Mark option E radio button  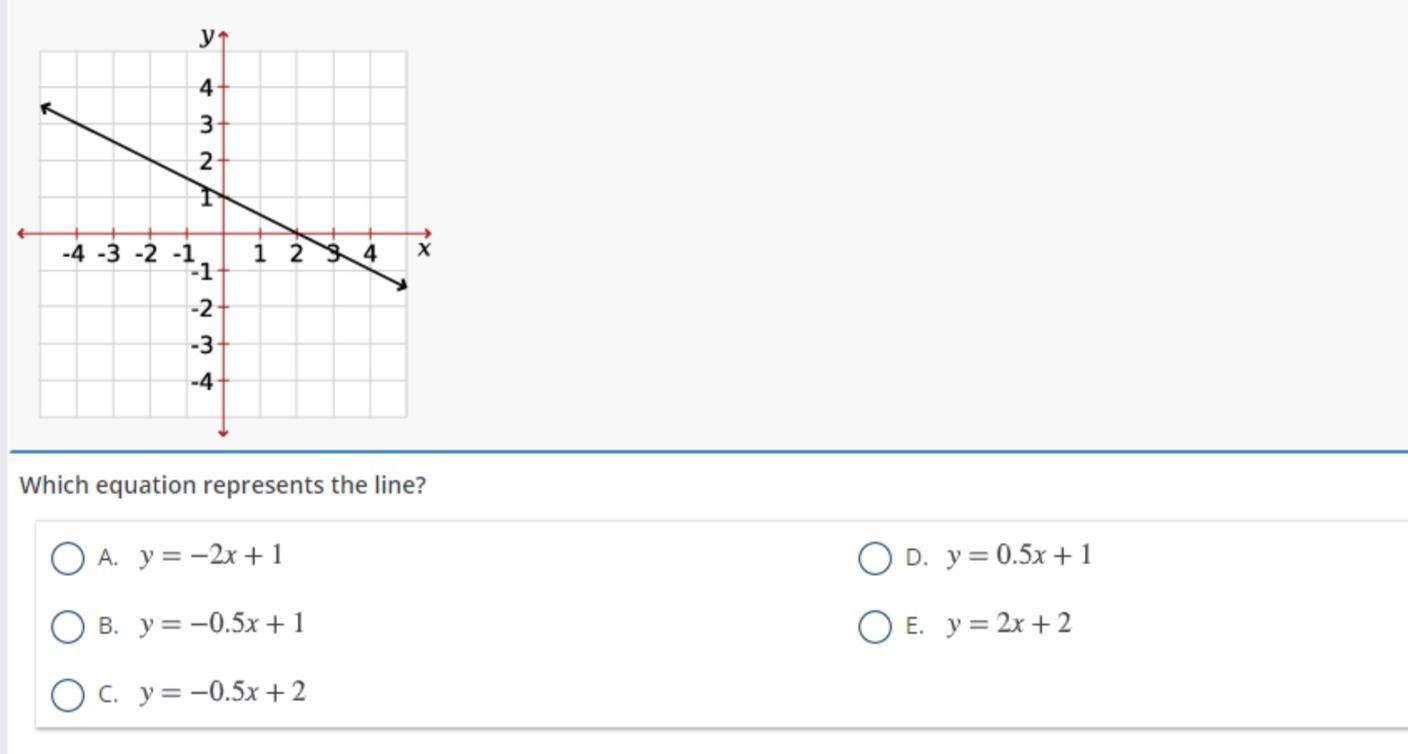pos(875,626)
